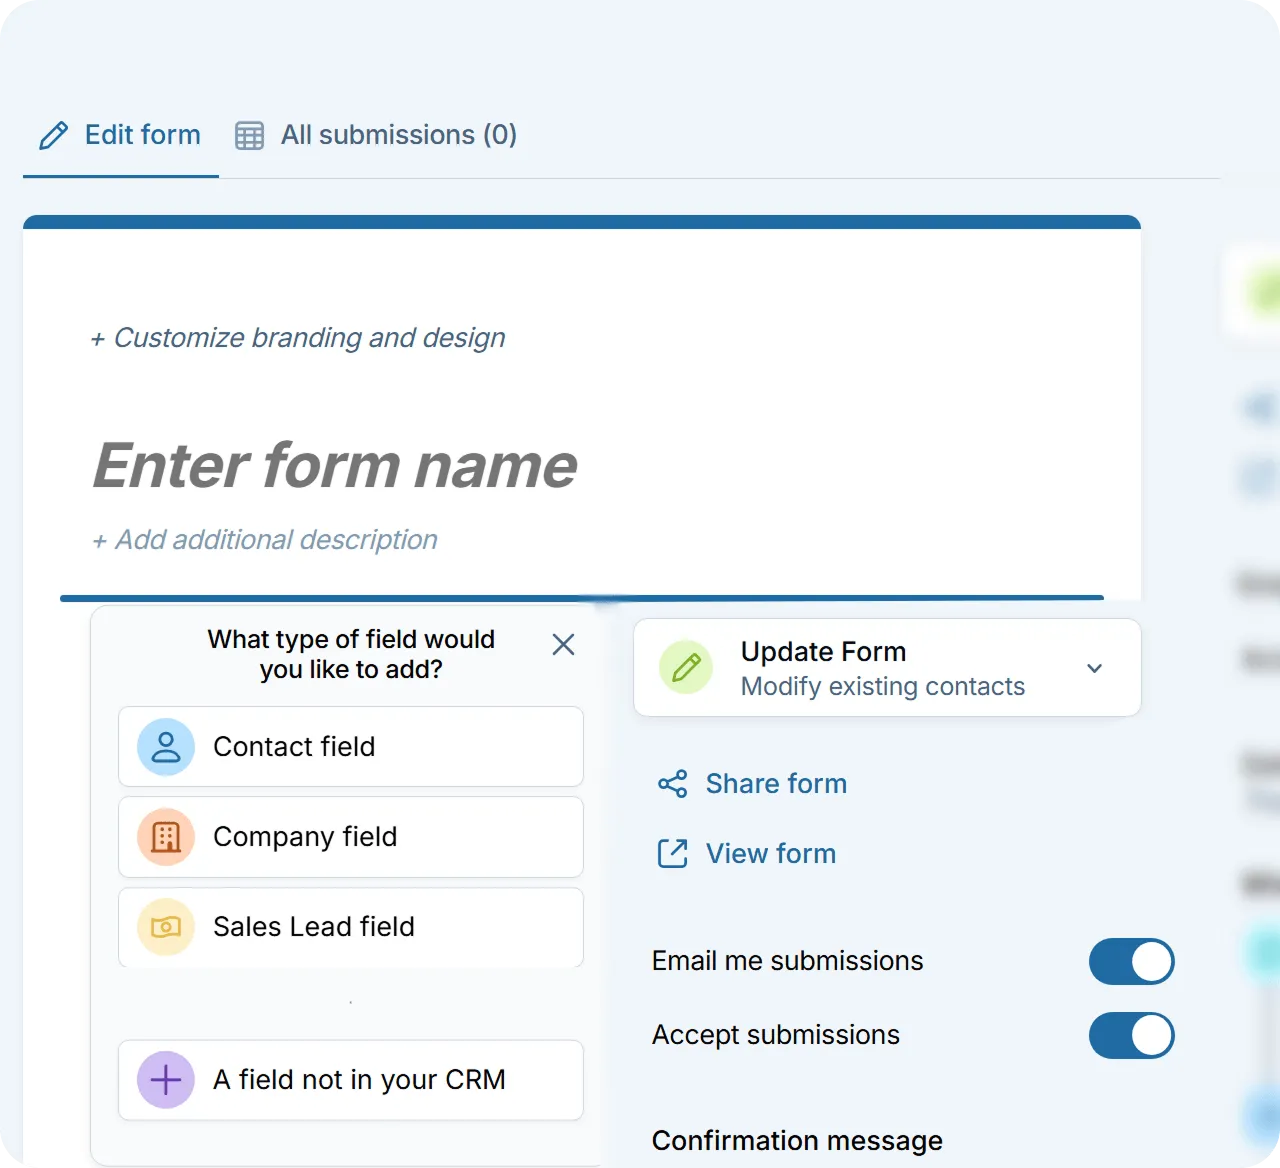Close the field type picker popup

pyautogui.click(x=563, y=645)
